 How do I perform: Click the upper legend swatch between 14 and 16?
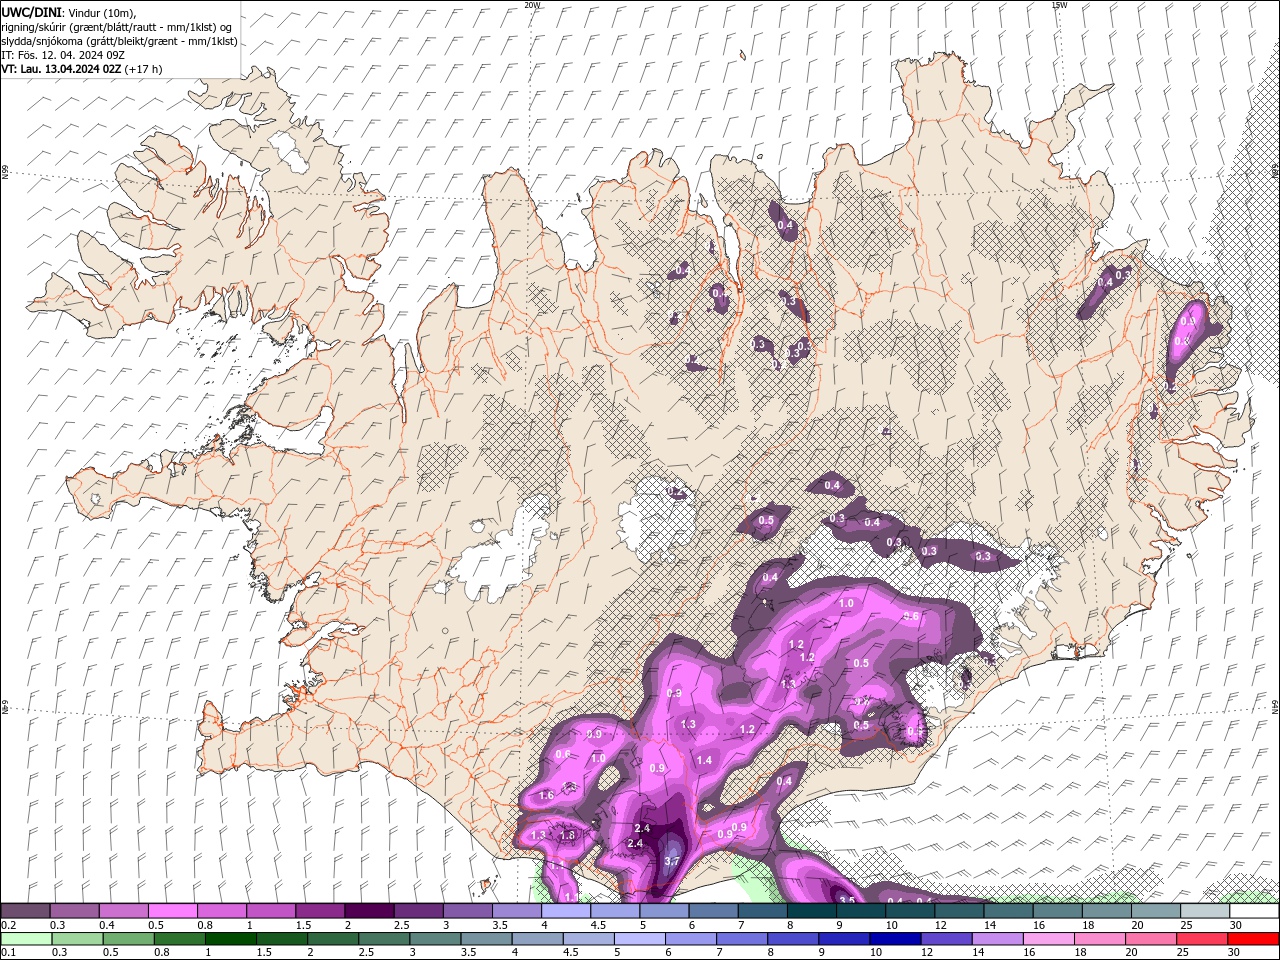click(1007, 911)
